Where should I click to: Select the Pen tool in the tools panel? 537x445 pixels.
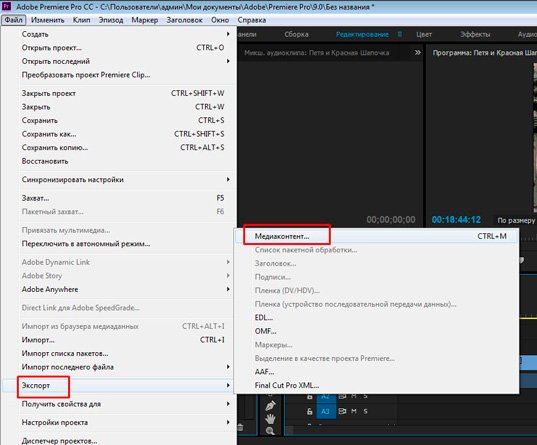click(x=270, y=406)
